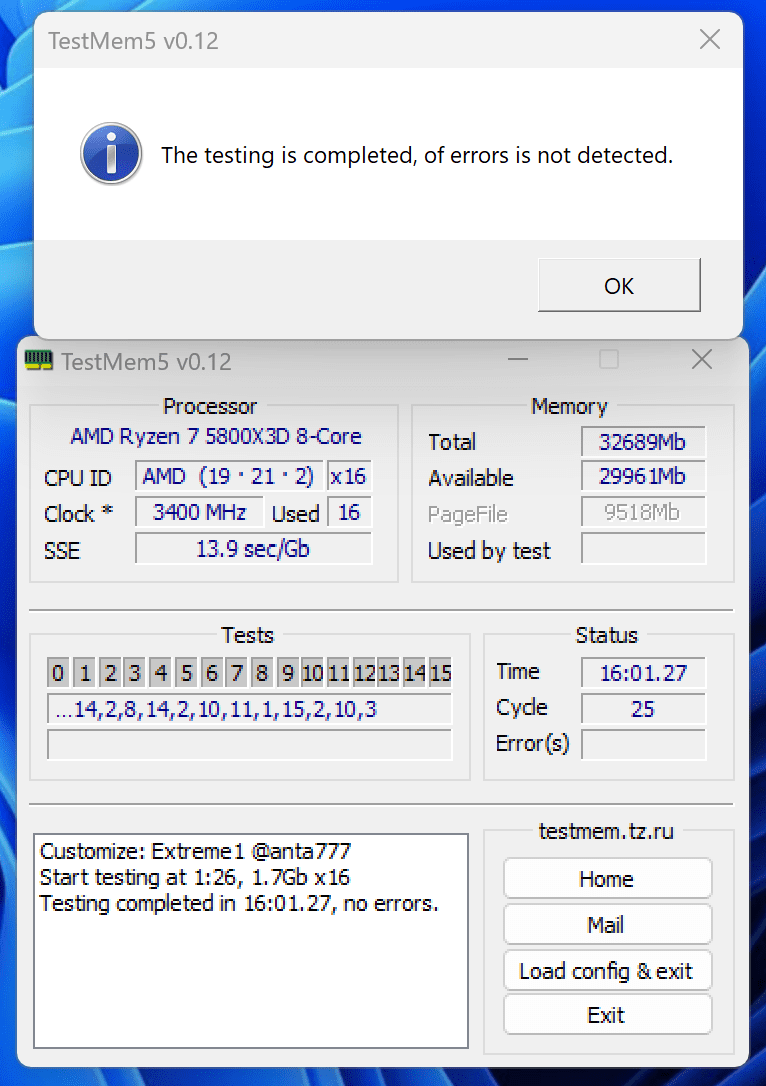Select test number 15 box
766x1086 pixels.
pyautogui.click(x=440, y=673)
